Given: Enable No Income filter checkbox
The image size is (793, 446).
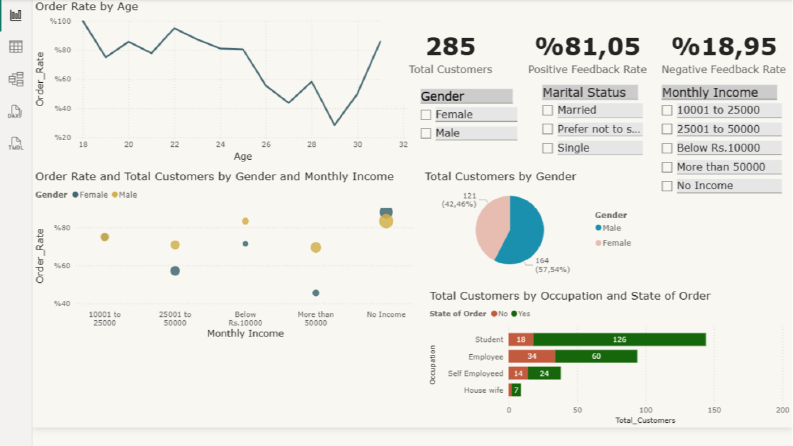Looking at the screenshot, I should [667, 186].
